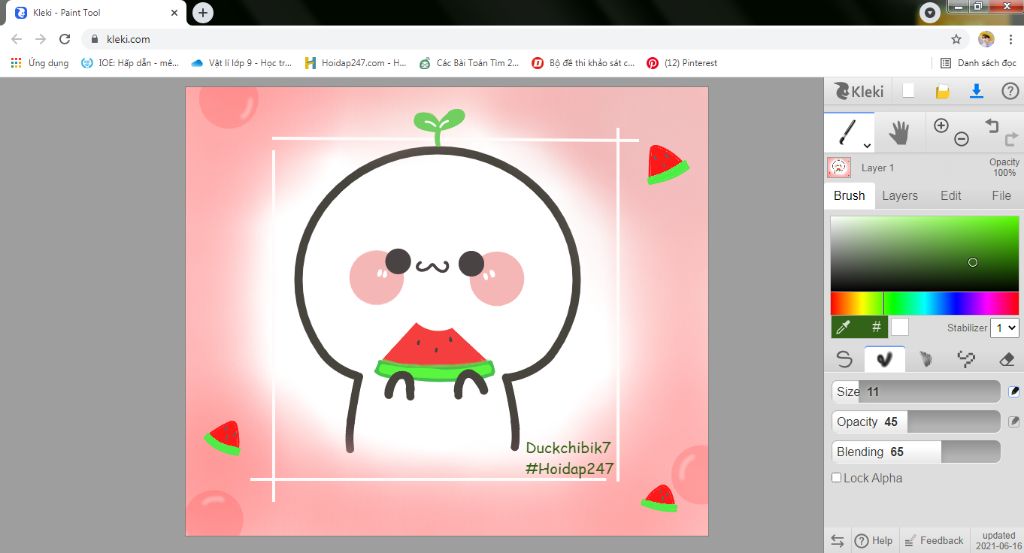Open the File tab

(1000, 196)
